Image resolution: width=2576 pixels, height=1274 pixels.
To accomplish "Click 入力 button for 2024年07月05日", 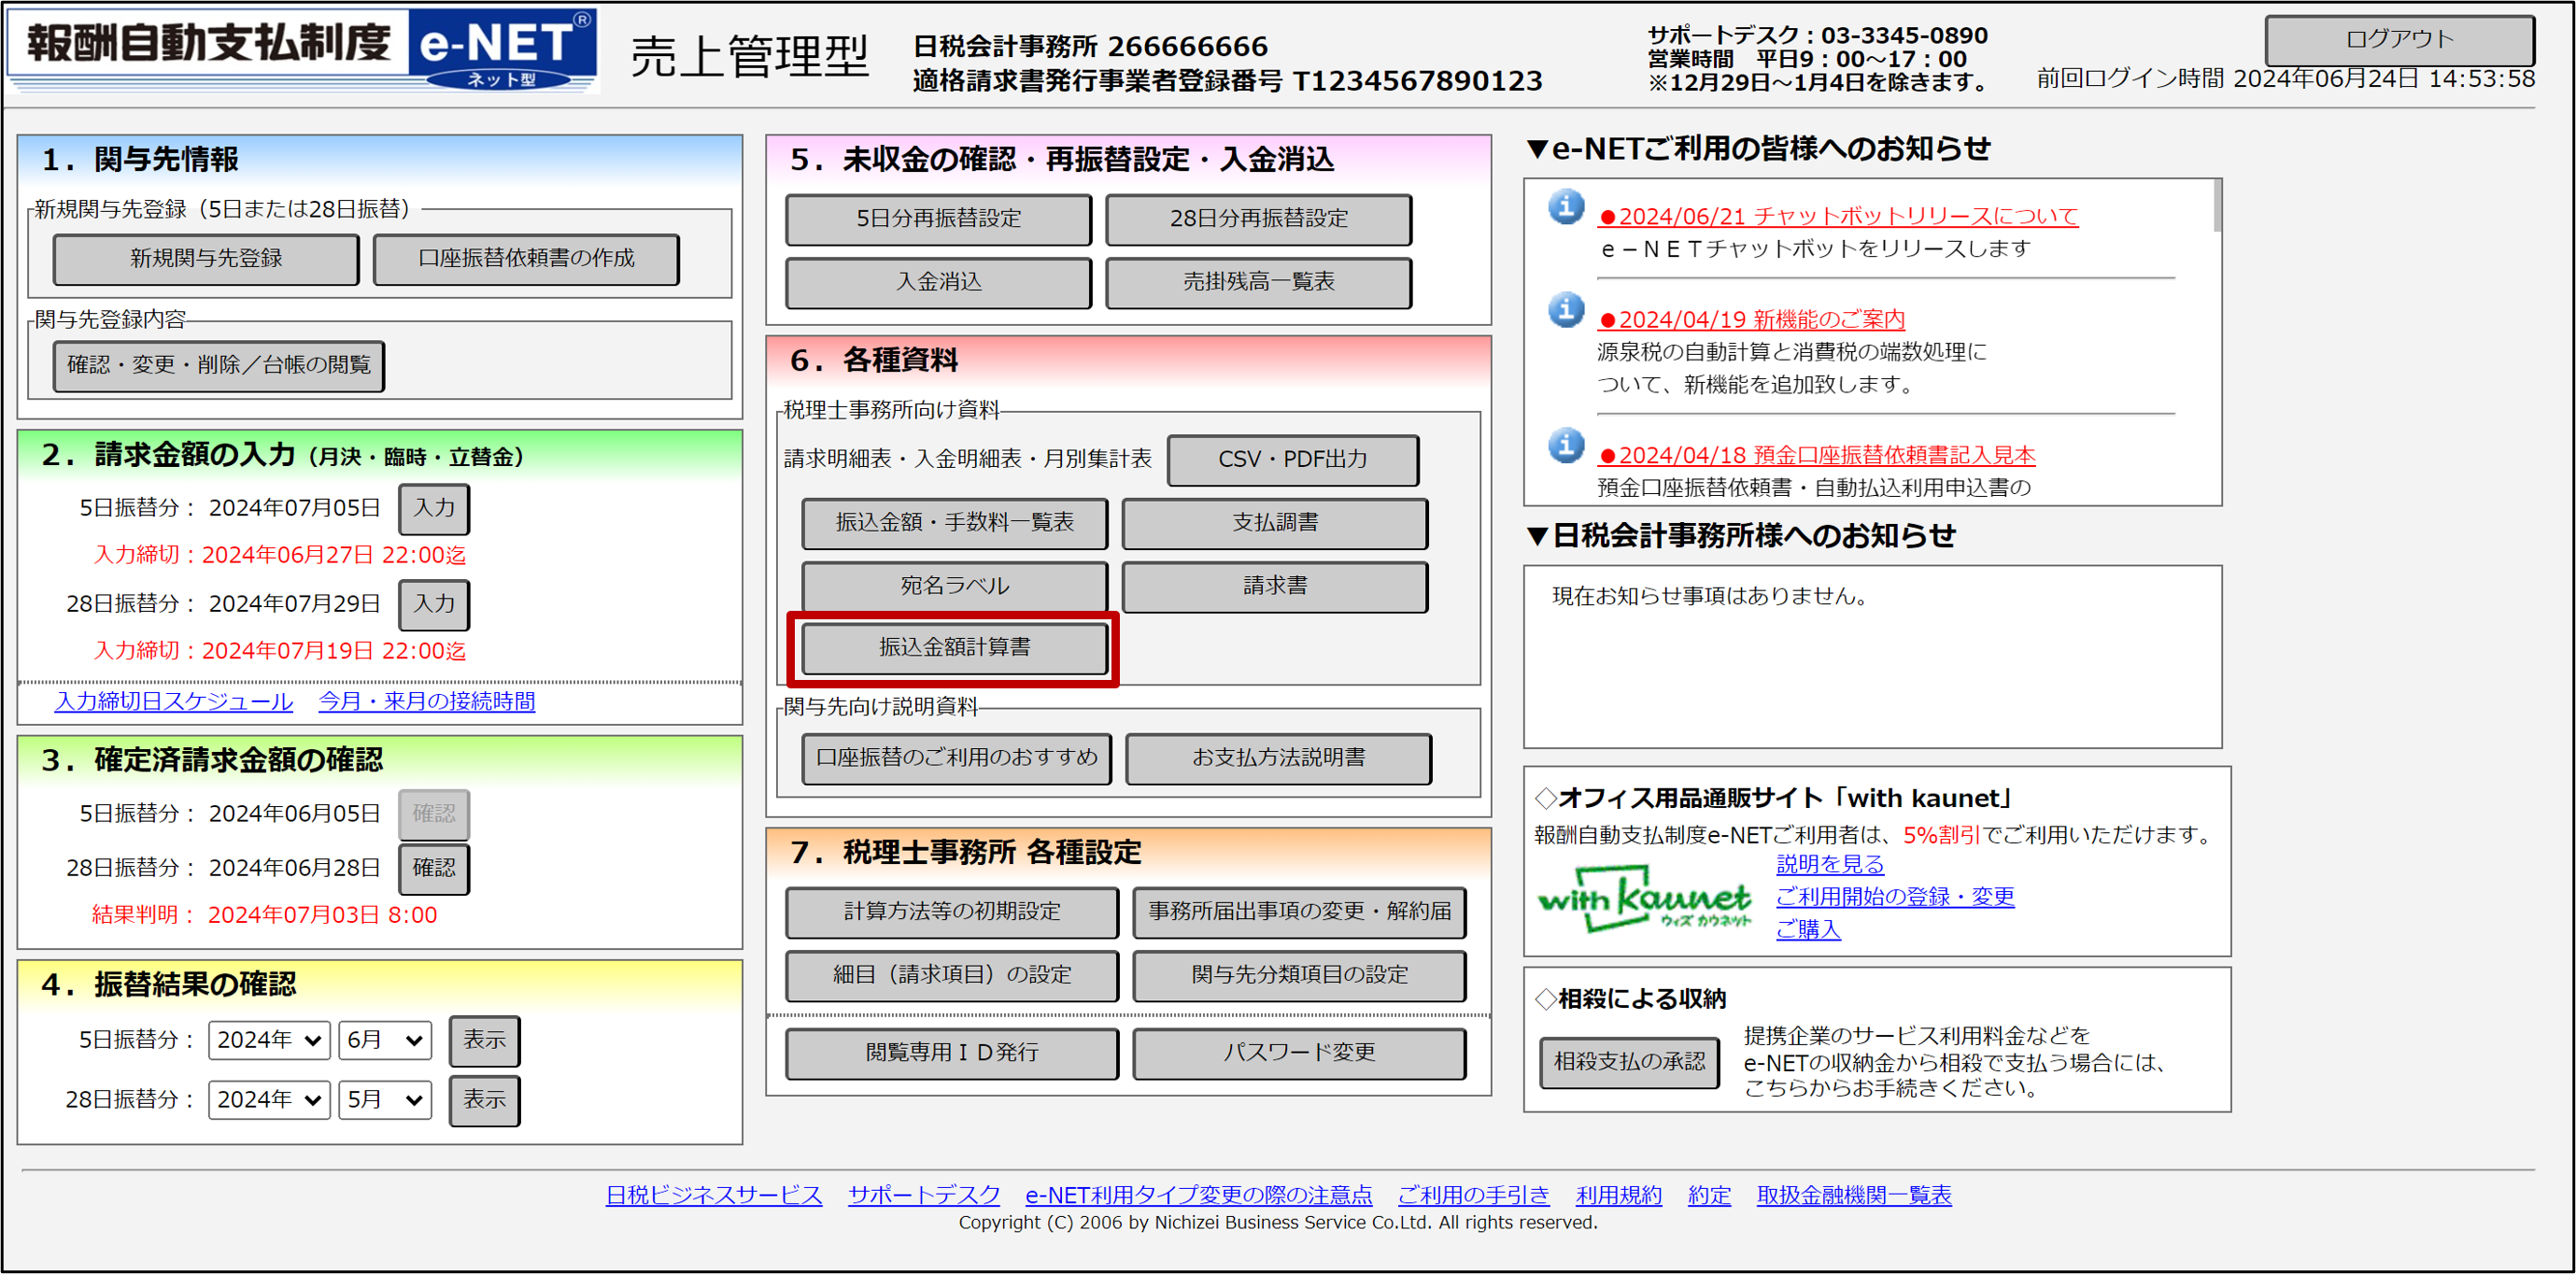I will pyautogui.click(x=434, y=508).
